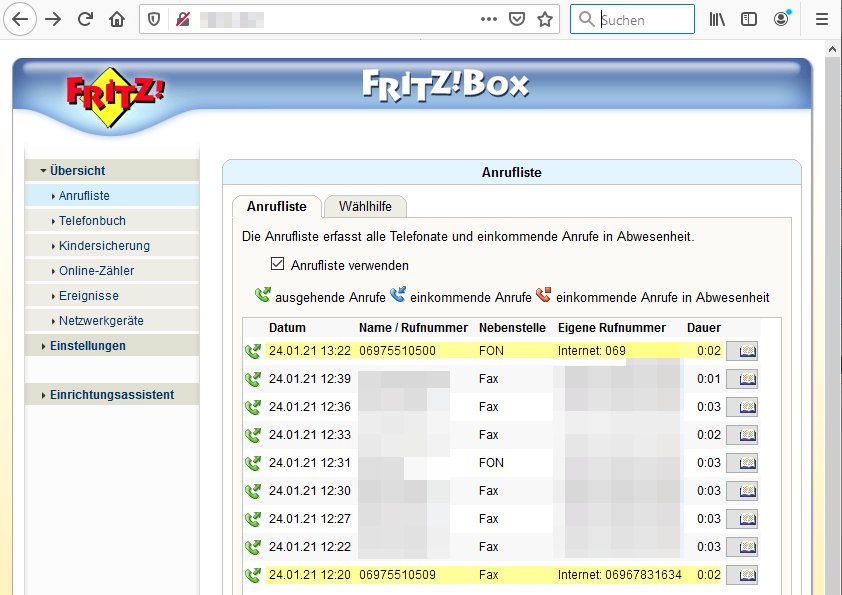Screen dimensions: 842x595
Task: Add 12:22 call to phonebook
Action: (x=742, y=547)
